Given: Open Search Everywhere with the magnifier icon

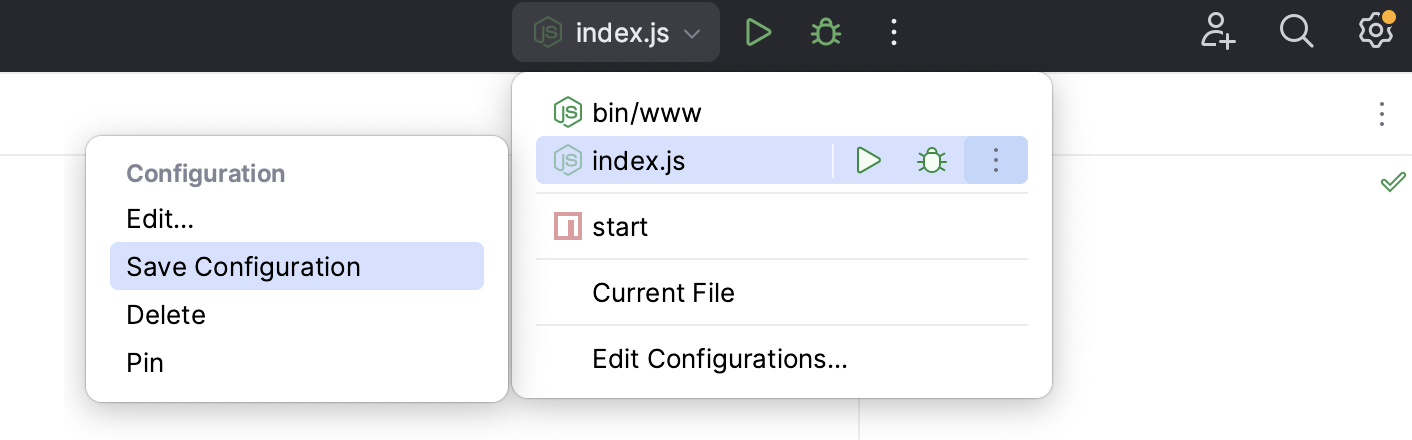Looking at the screenshot, I should coord(1296,32).
